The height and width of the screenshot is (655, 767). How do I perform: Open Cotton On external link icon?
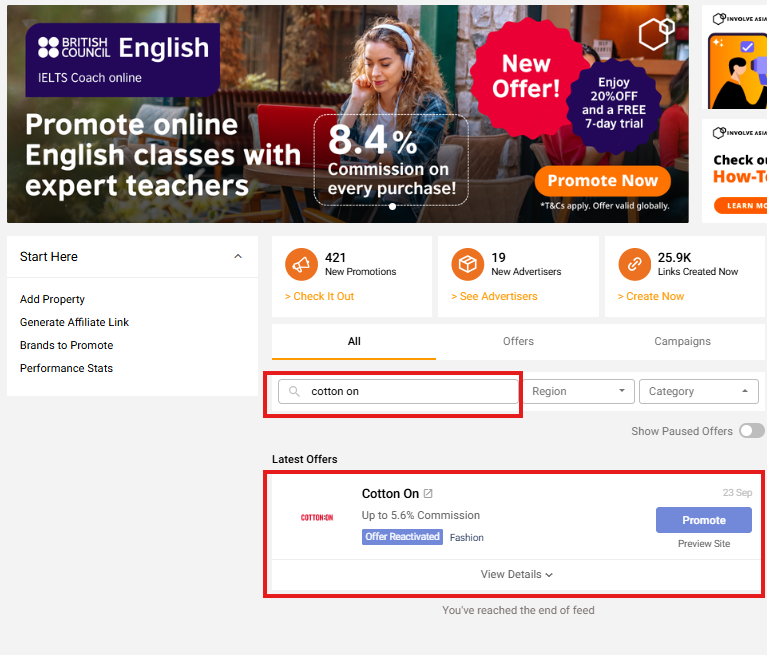pyautogui.click(x=428, y=494)
